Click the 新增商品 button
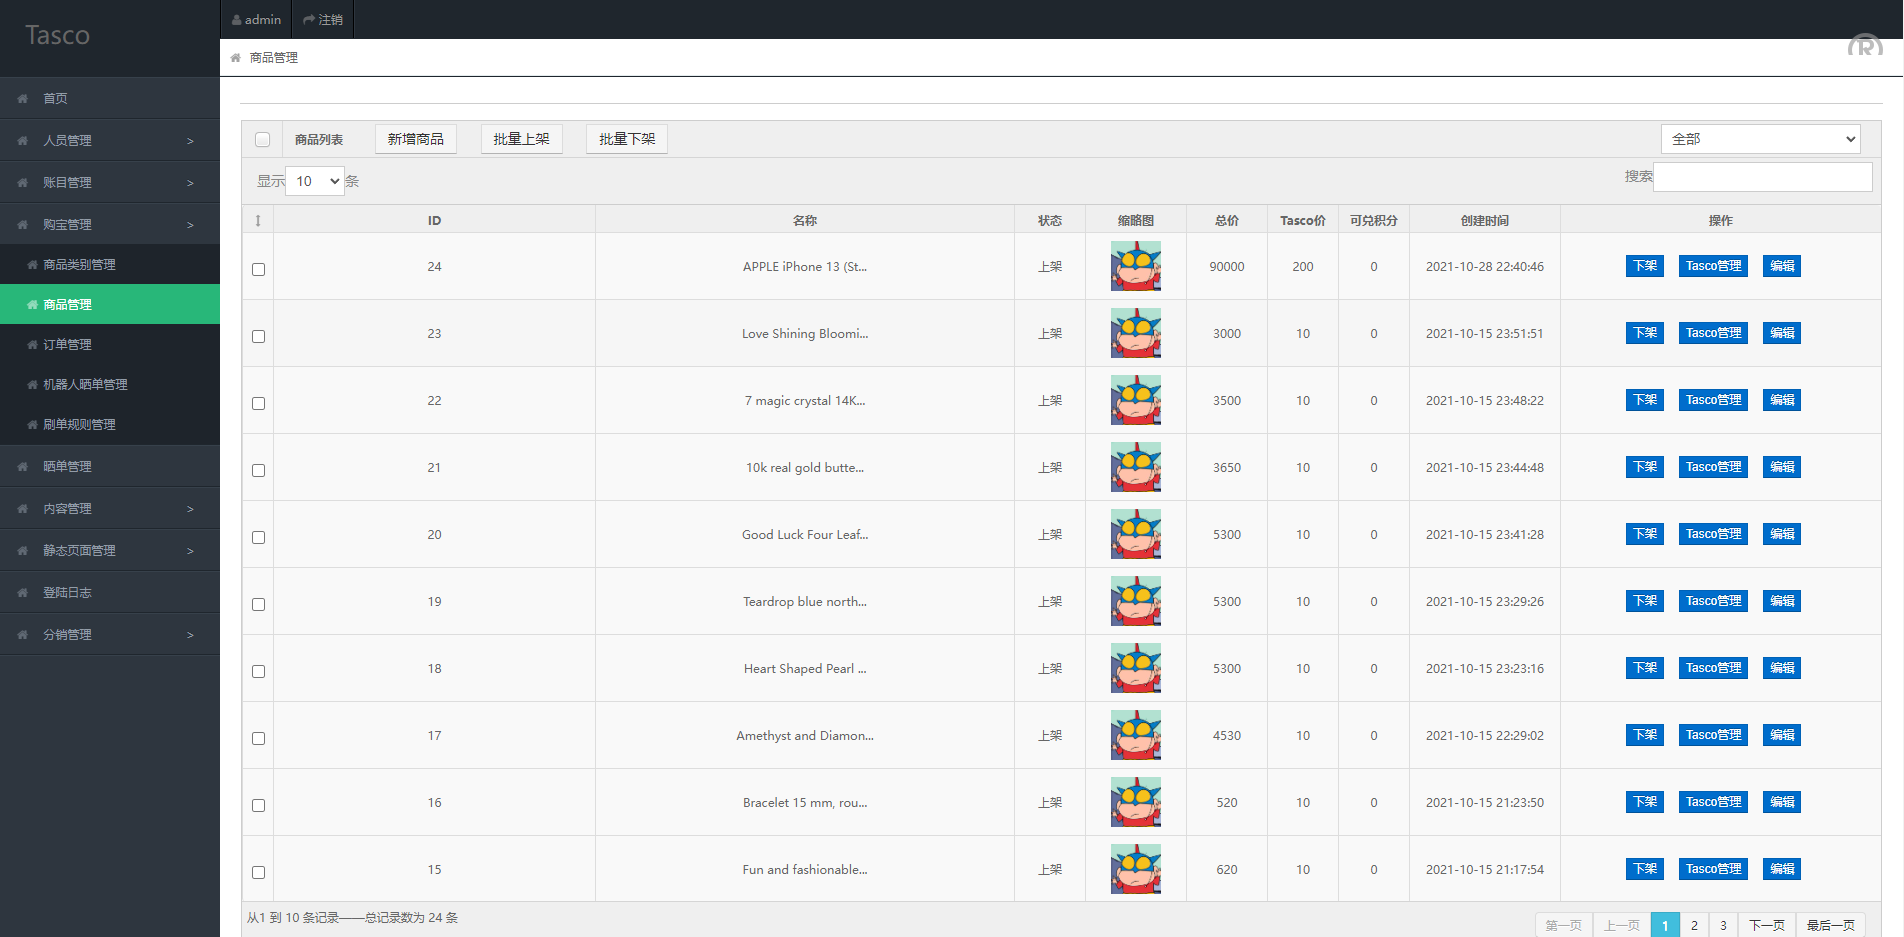The width and height of the screenshot is (1904, 937). coord(416,139)
